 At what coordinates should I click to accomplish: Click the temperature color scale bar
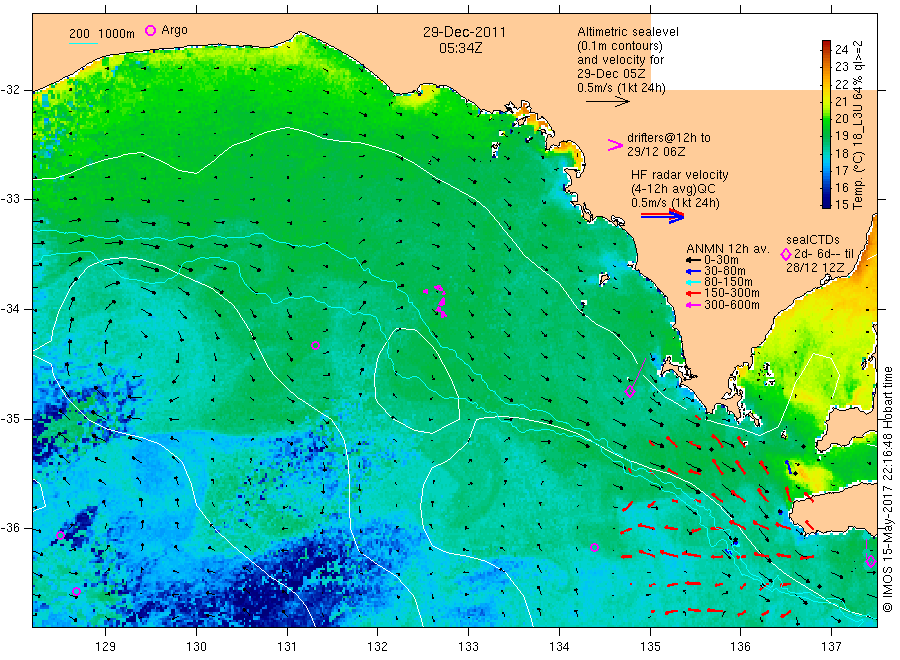pos(827,124)
